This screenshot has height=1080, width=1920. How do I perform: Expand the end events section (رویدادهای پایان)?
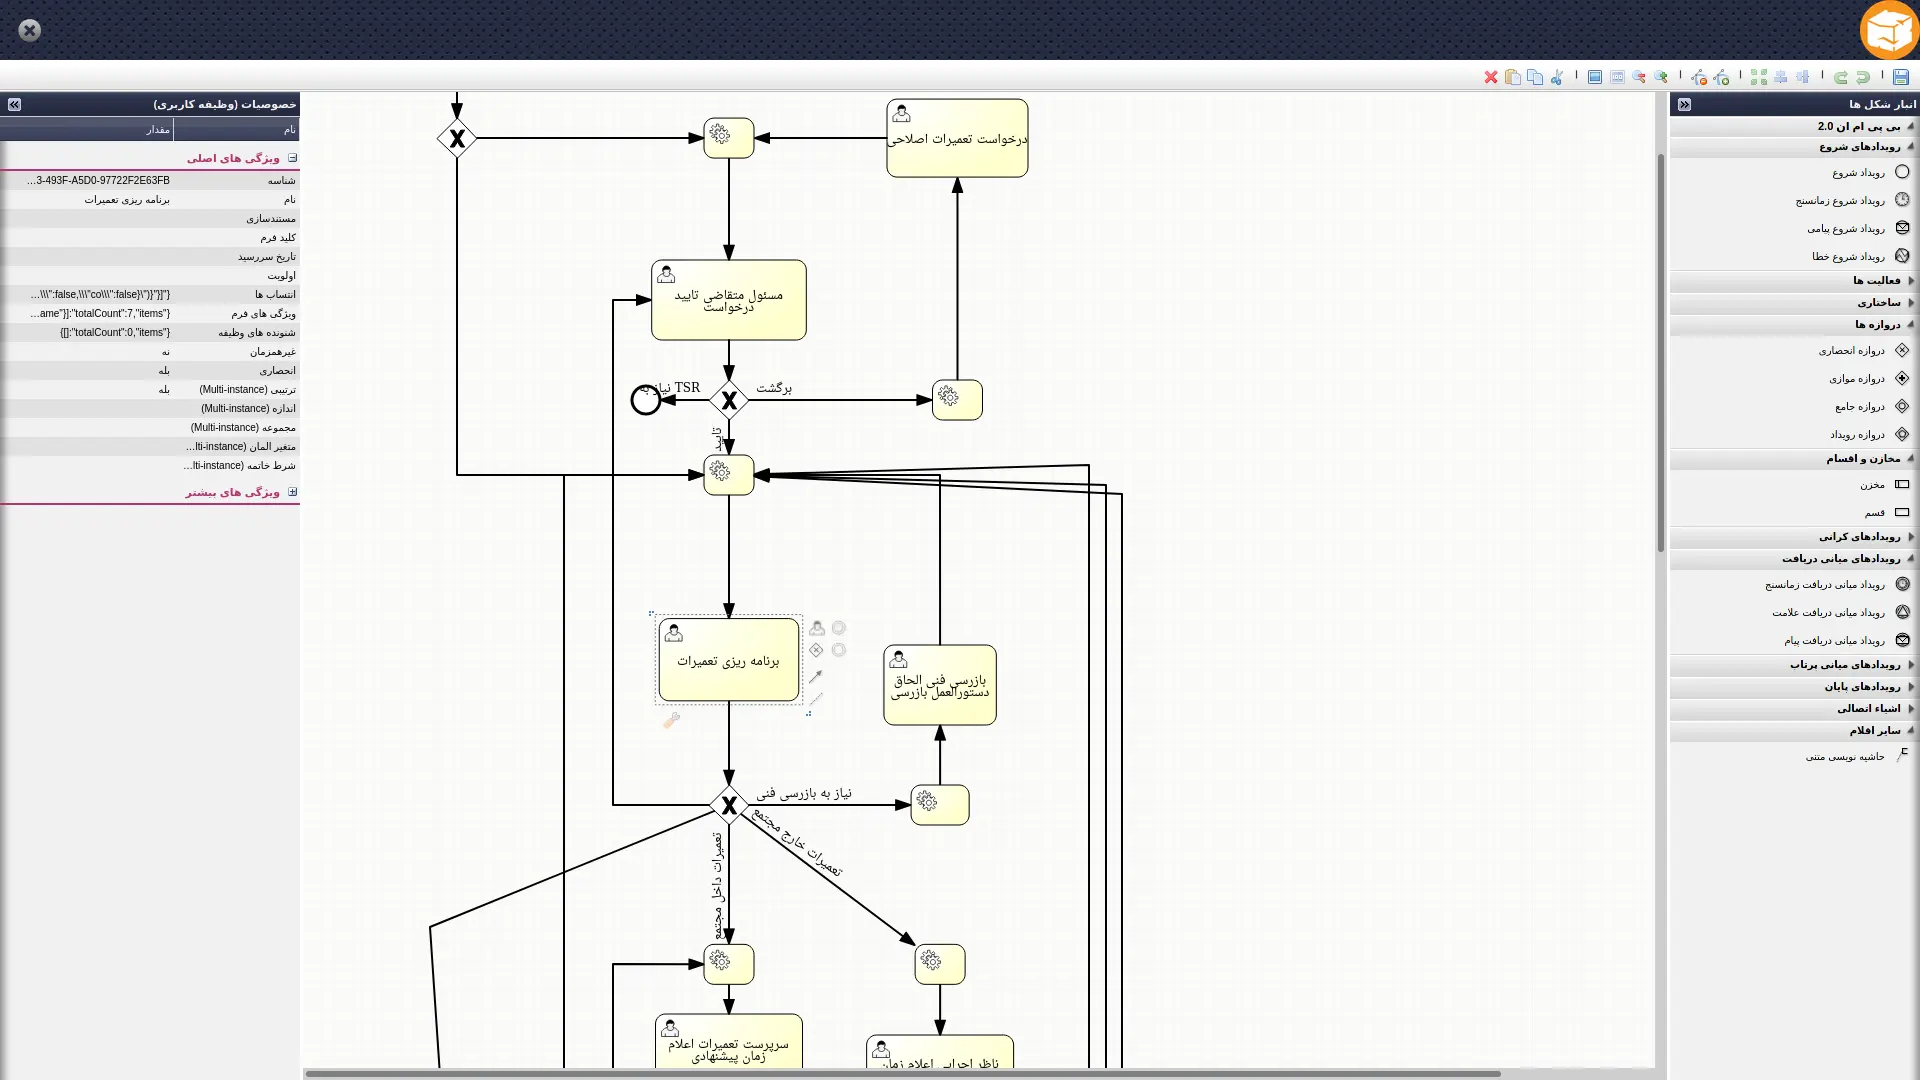1862,687
